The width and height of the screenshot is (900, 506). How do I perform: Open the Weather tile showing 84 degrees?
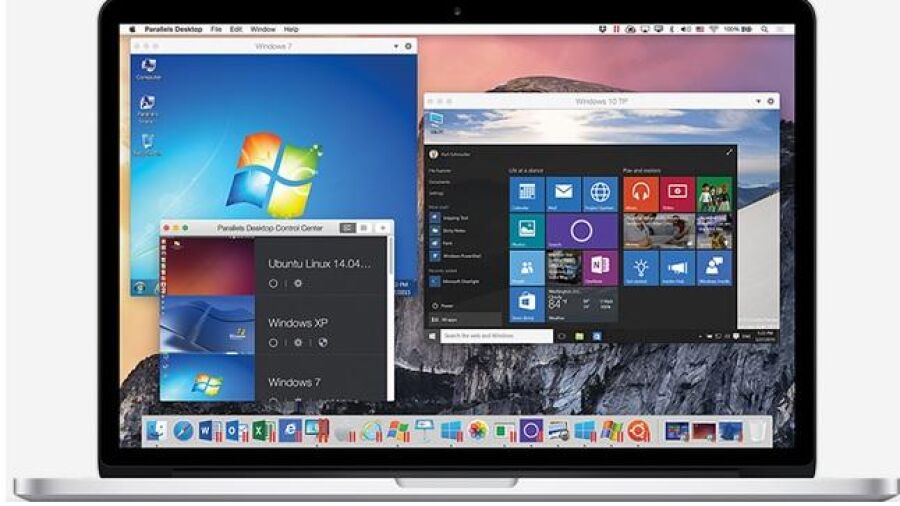[x=582, y=305]
